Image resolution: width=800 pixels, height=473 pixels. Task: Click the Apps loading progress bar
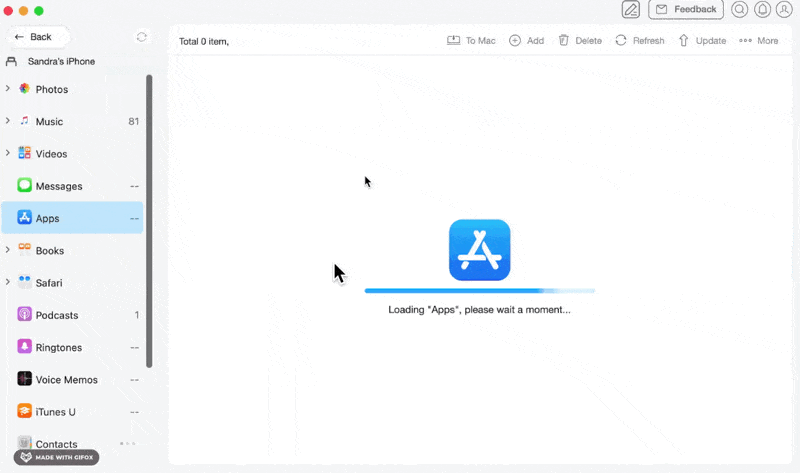(x=480, y=291)
